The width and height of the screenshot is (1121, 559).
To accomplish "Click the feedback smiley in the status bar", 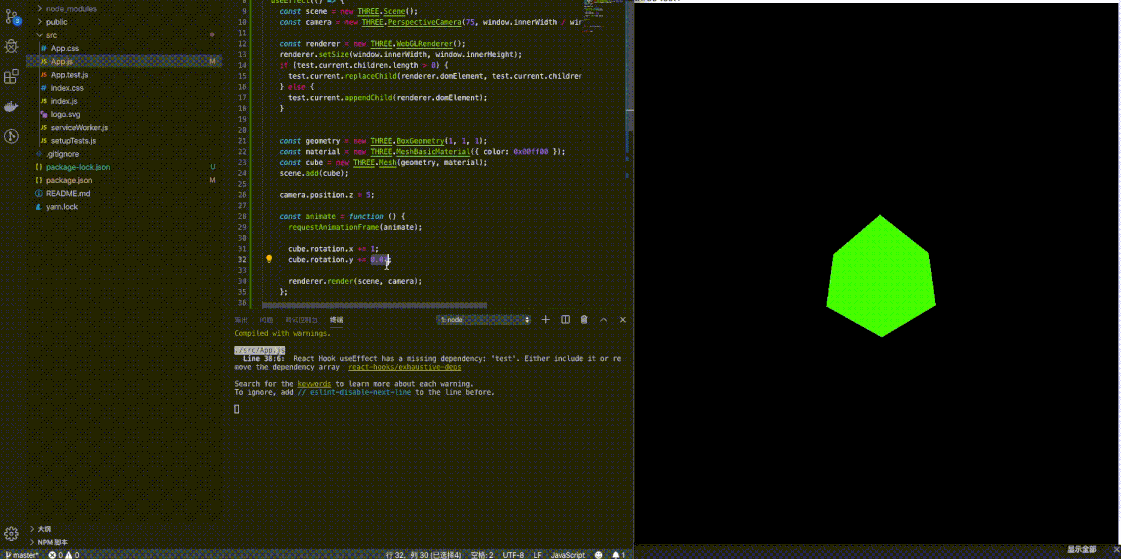I will [x=599, y=555].
